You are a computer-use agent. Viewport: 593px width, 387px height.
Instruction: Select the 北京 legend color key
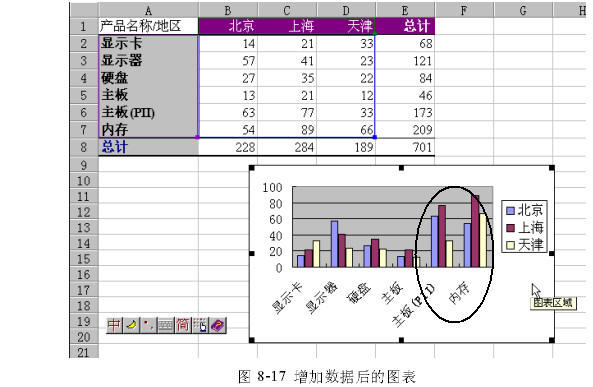pyautogui.click(x=510, y=211)
